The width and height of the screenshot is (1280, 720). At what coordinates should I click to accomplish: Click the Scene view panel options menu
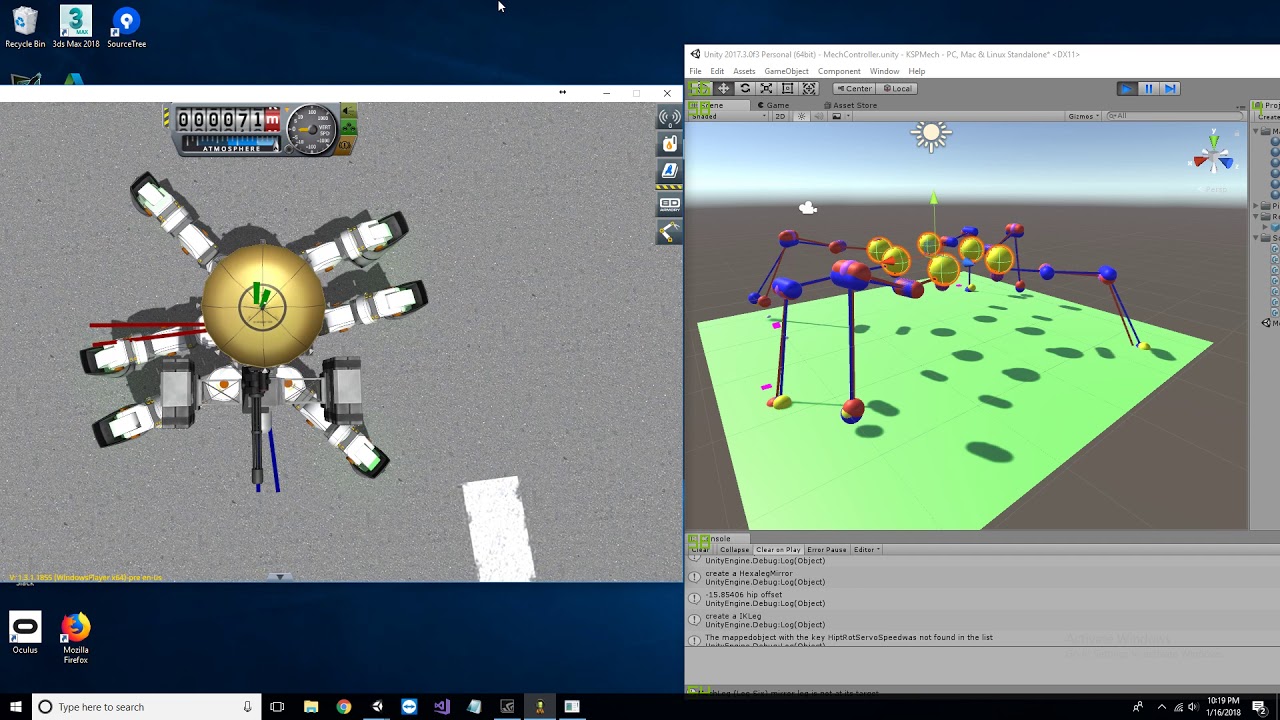[1242, 105]
